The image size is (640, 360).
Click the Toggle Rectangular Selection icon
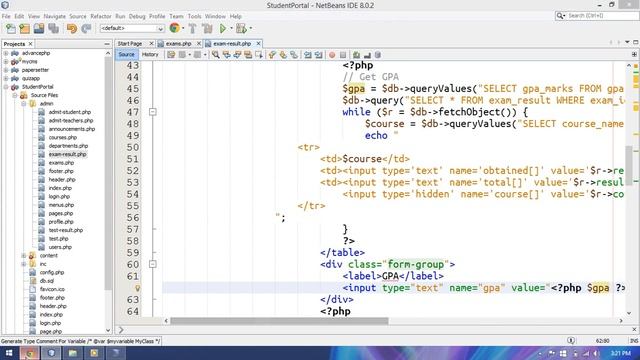point(258,55)
